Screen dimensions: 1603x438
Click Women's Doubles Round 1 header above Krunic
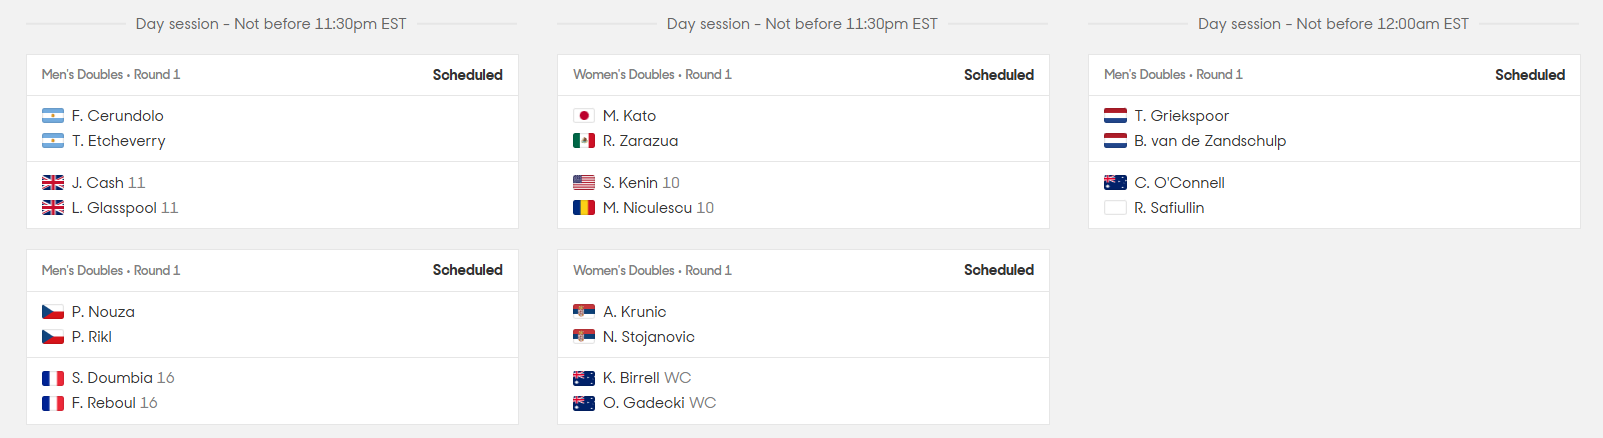coord(652,271)
